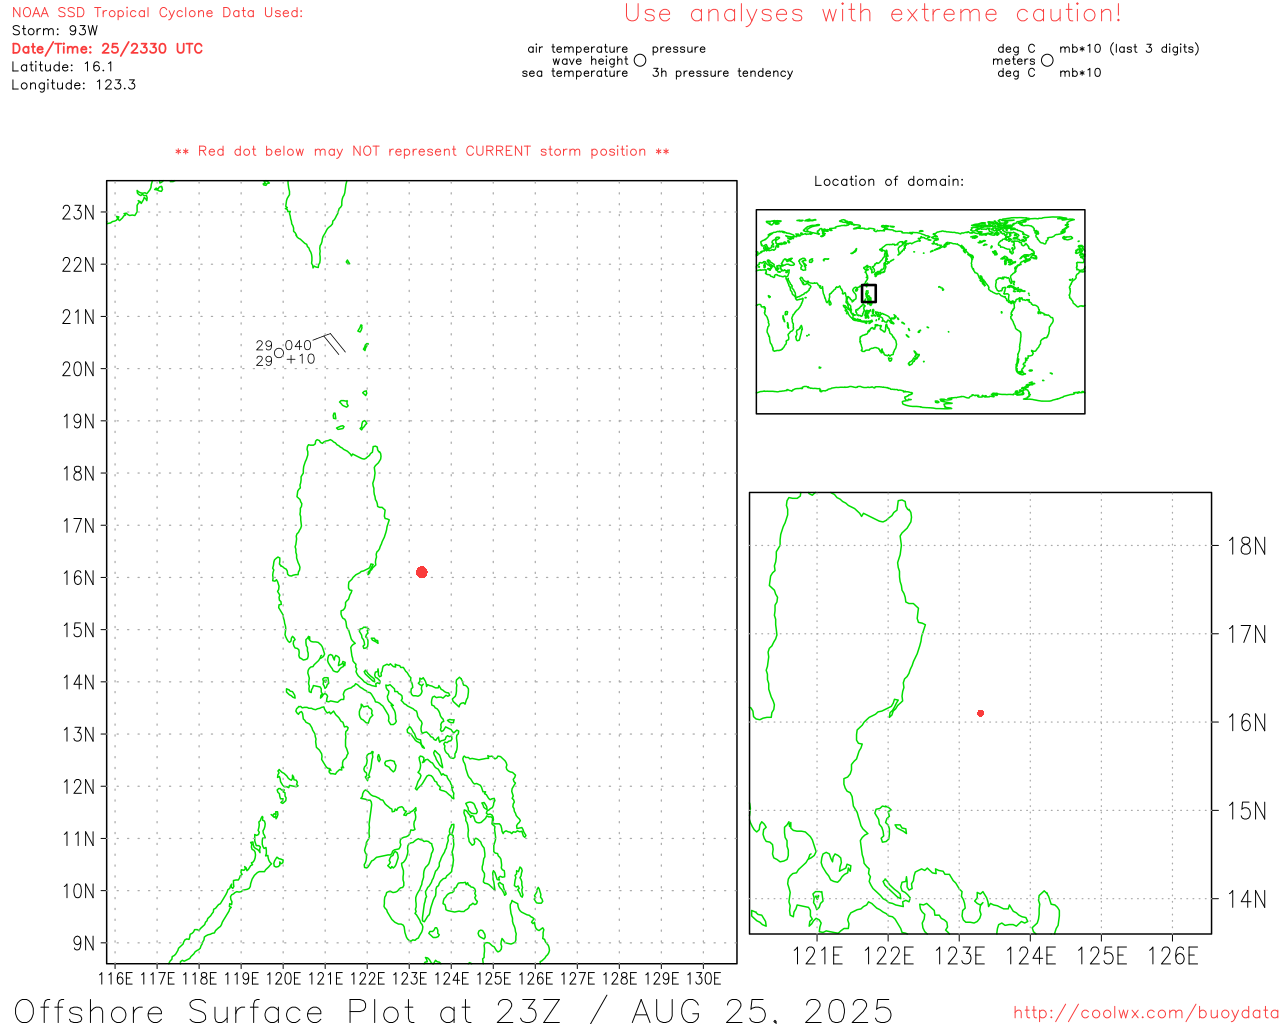The height and width of the screenshot is (1024, 1280).
Task: Click 'NOAA SSD Tropical Cyclone Data Used:' heading
Action: [x=157, y=12]
